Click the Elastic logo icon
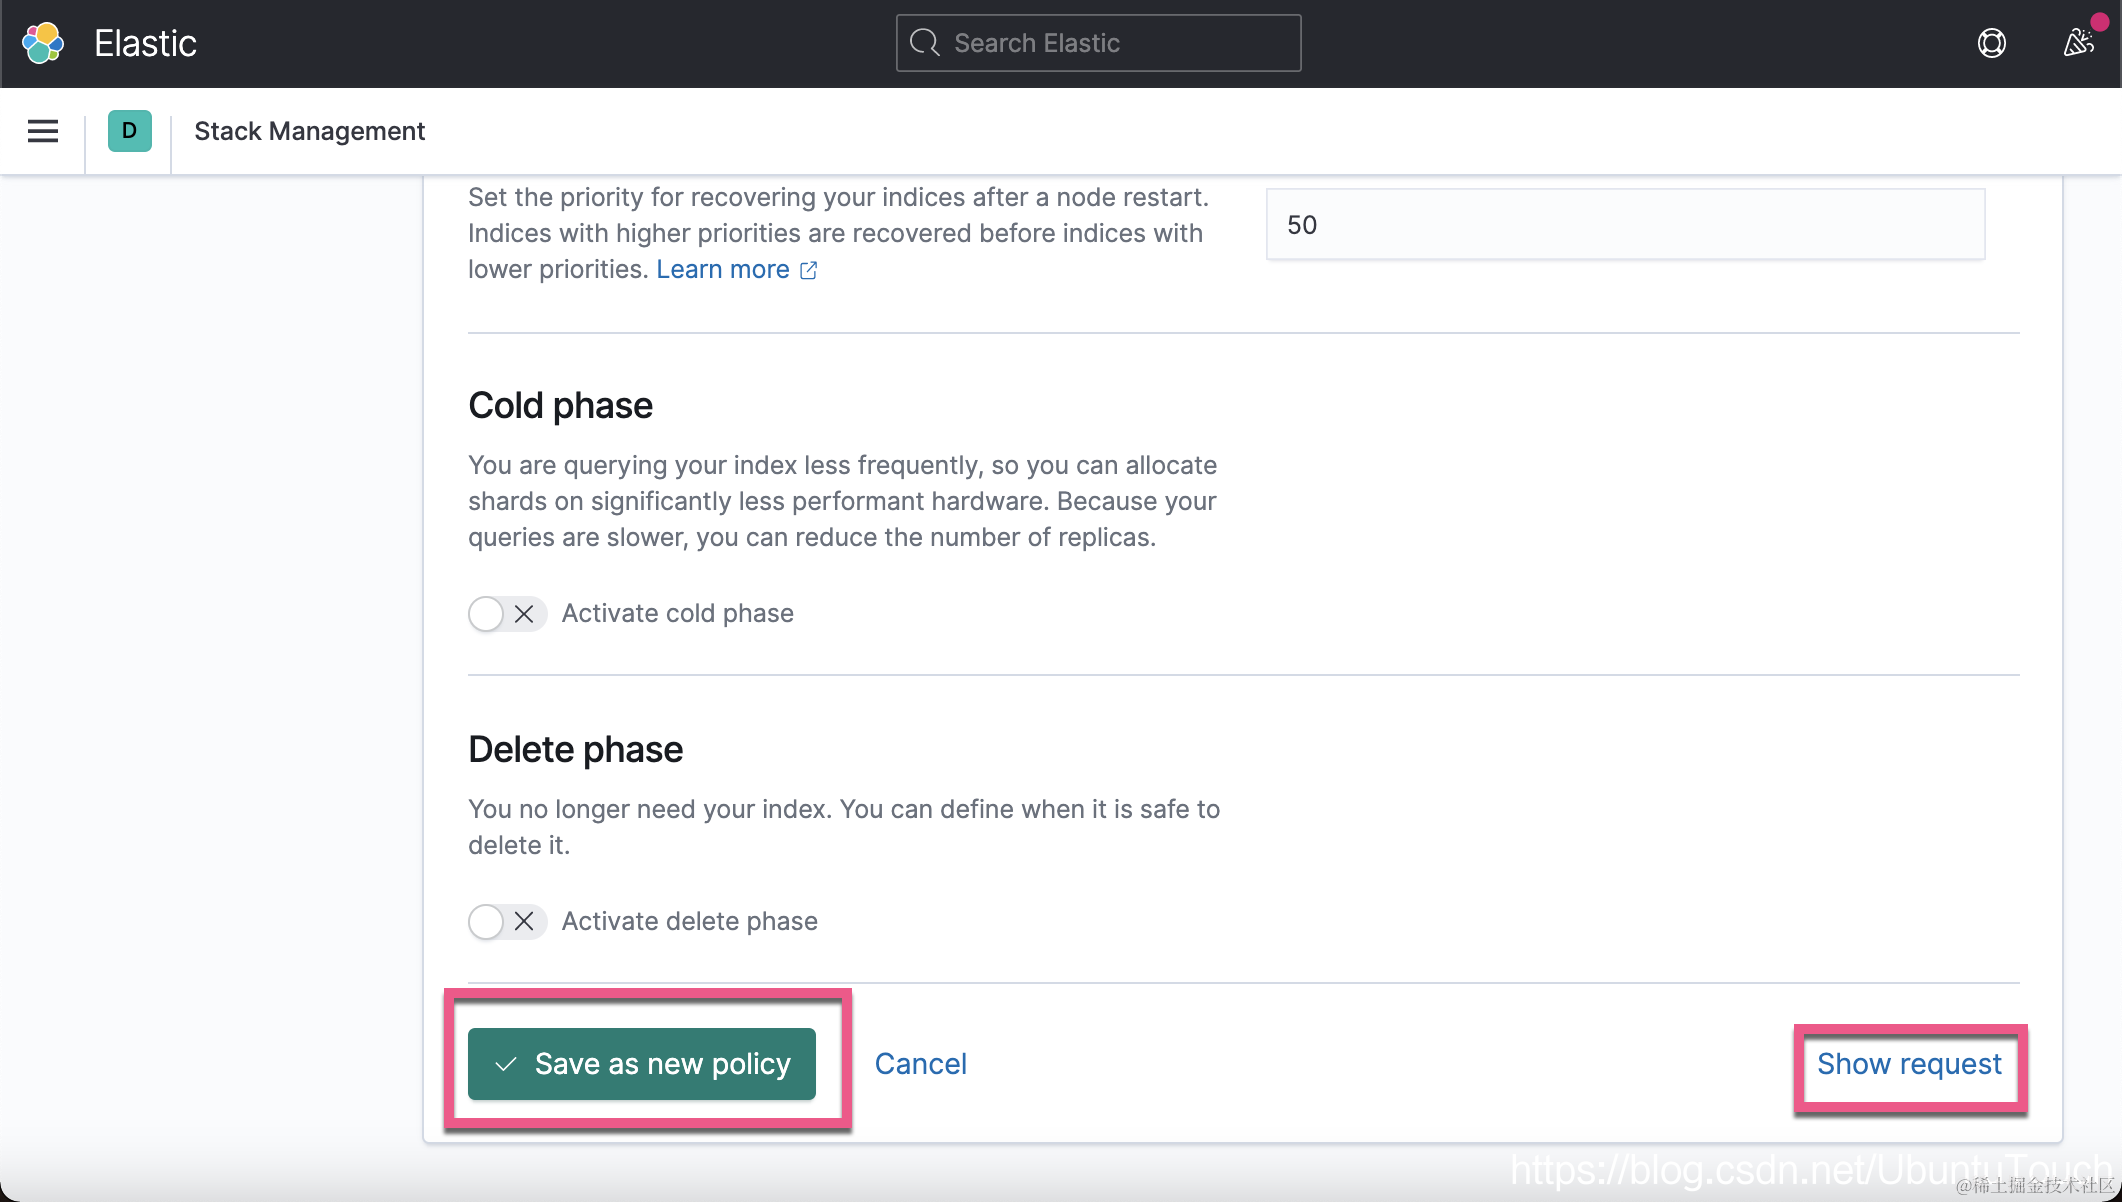 [43, 43]
